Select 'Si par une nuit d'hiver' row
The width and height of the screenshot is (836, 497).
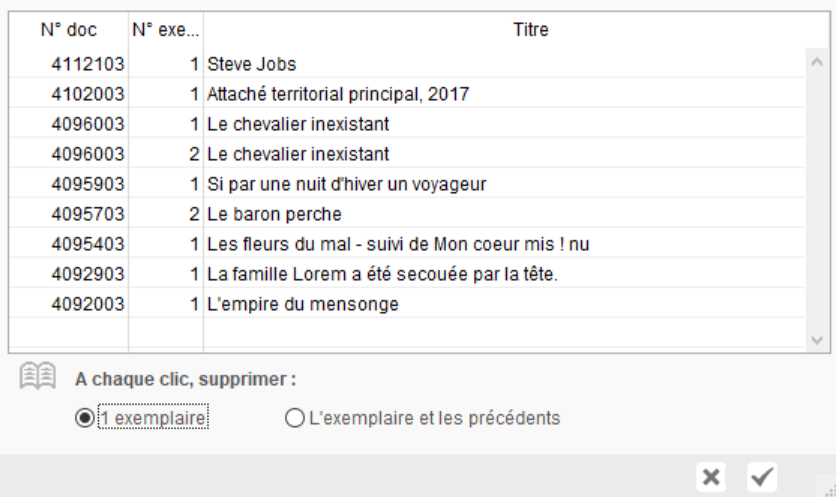coord(407,184)
